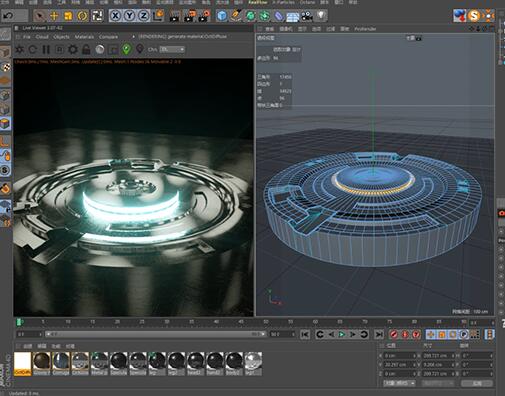
Task: Open the green array/cloner objects icon
Action: click(265, 16)
